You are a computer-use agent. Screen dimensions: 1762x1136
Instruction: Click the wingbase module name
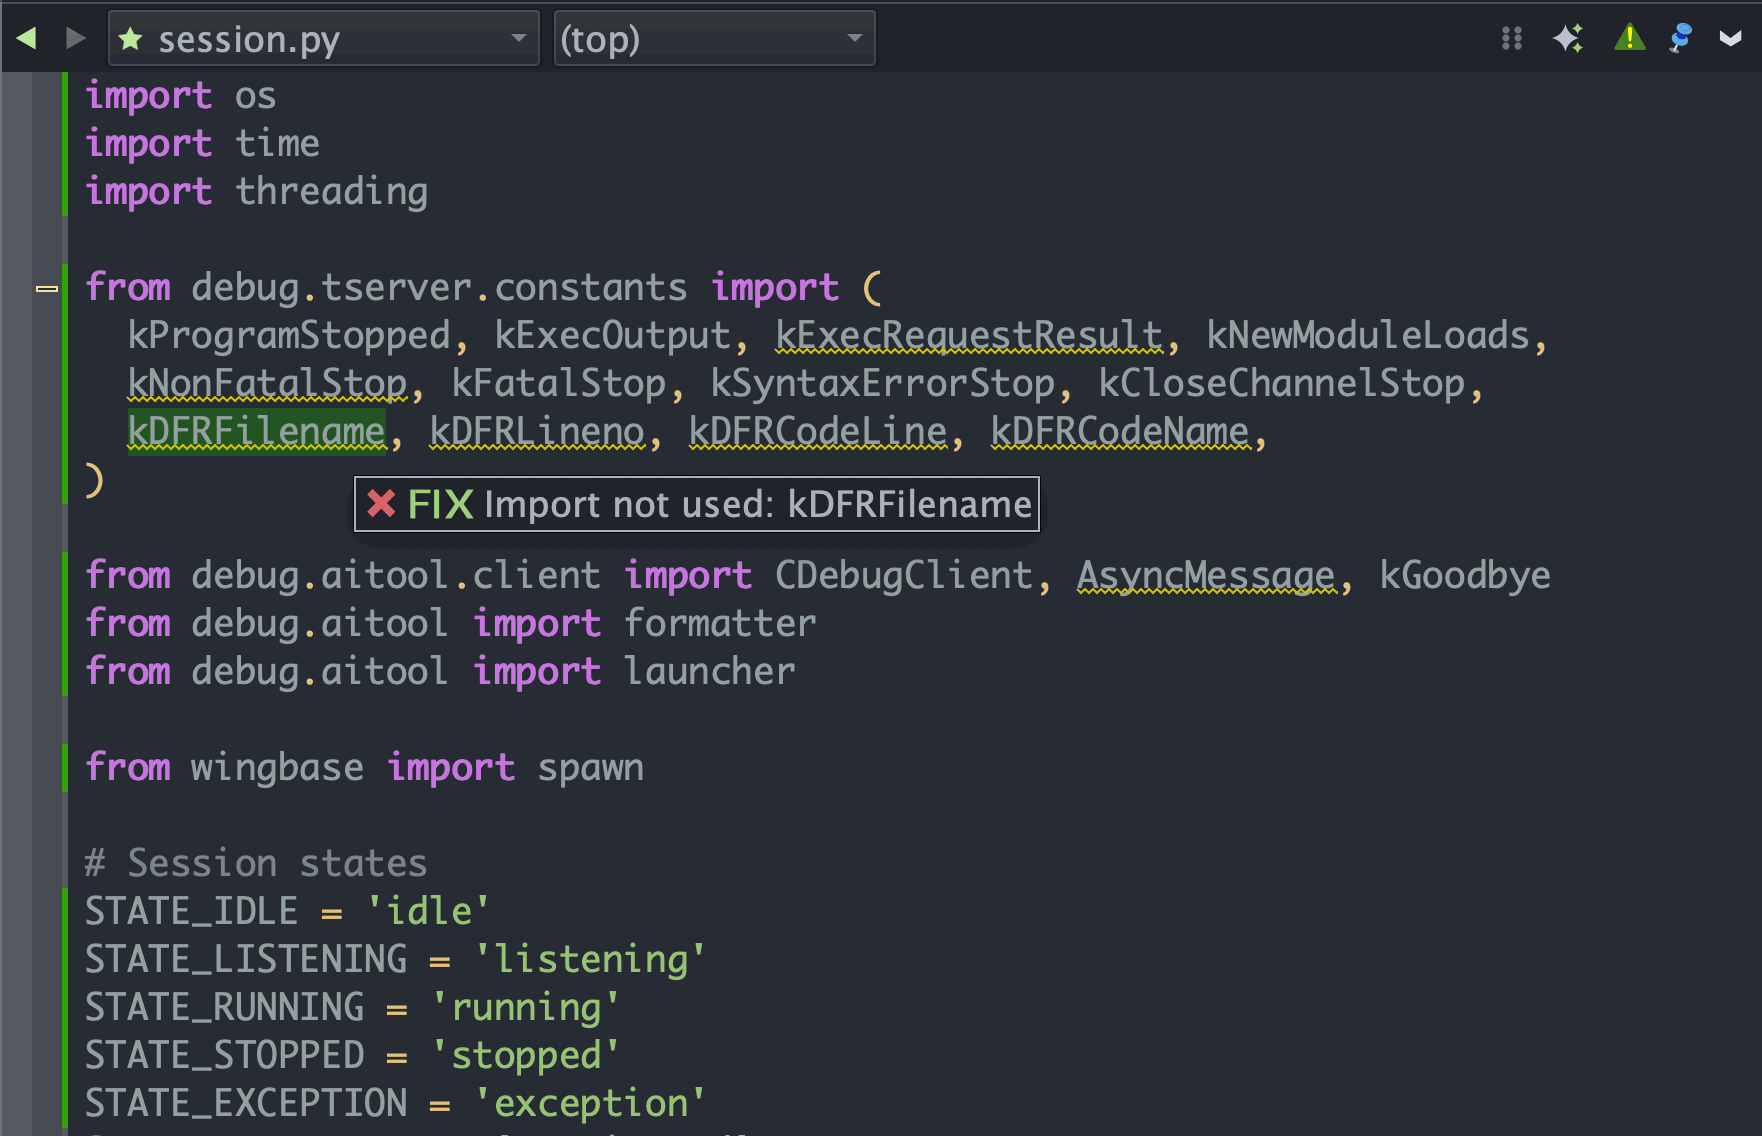[277, 767]
